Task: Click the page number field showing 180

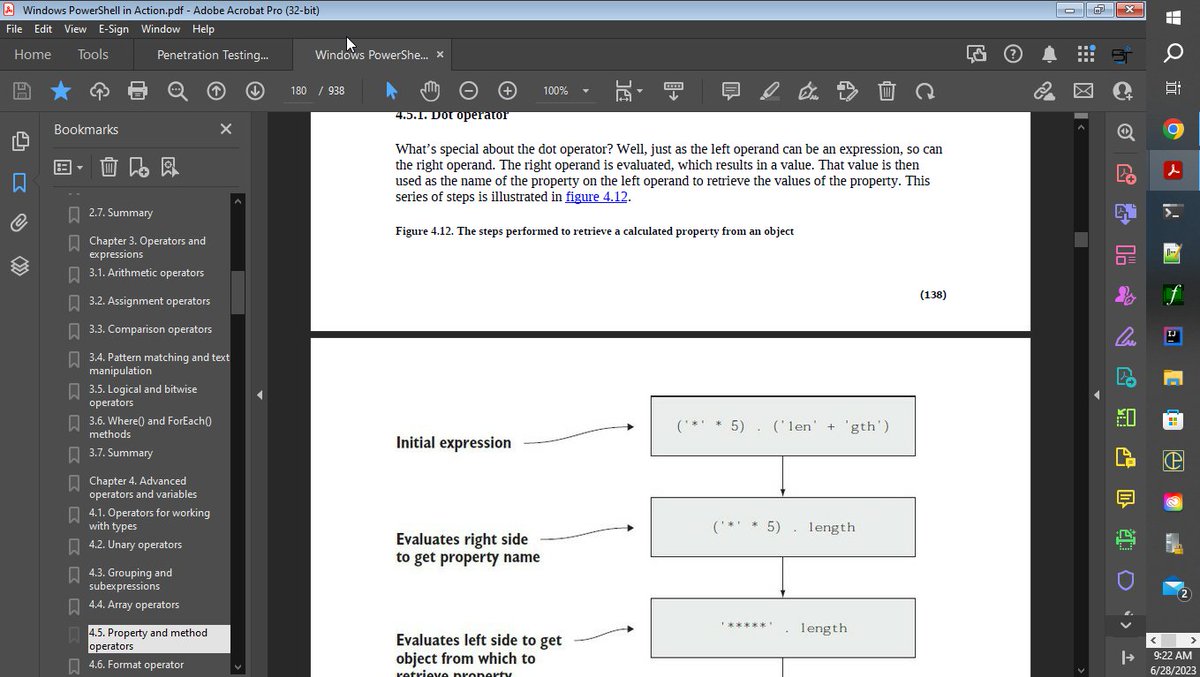Action: 298,91
